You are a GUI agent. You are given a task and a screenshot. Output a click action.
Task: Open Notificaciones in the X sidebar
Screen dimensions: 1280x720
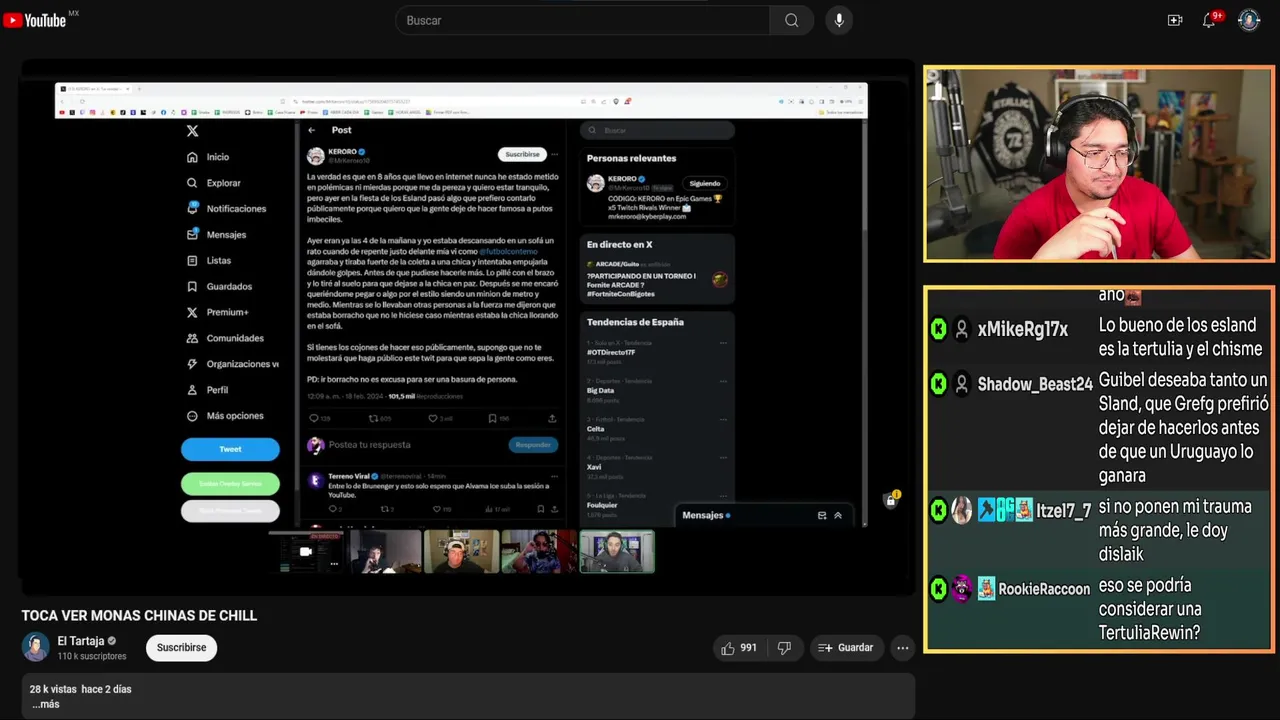click(x=226, y=209)
